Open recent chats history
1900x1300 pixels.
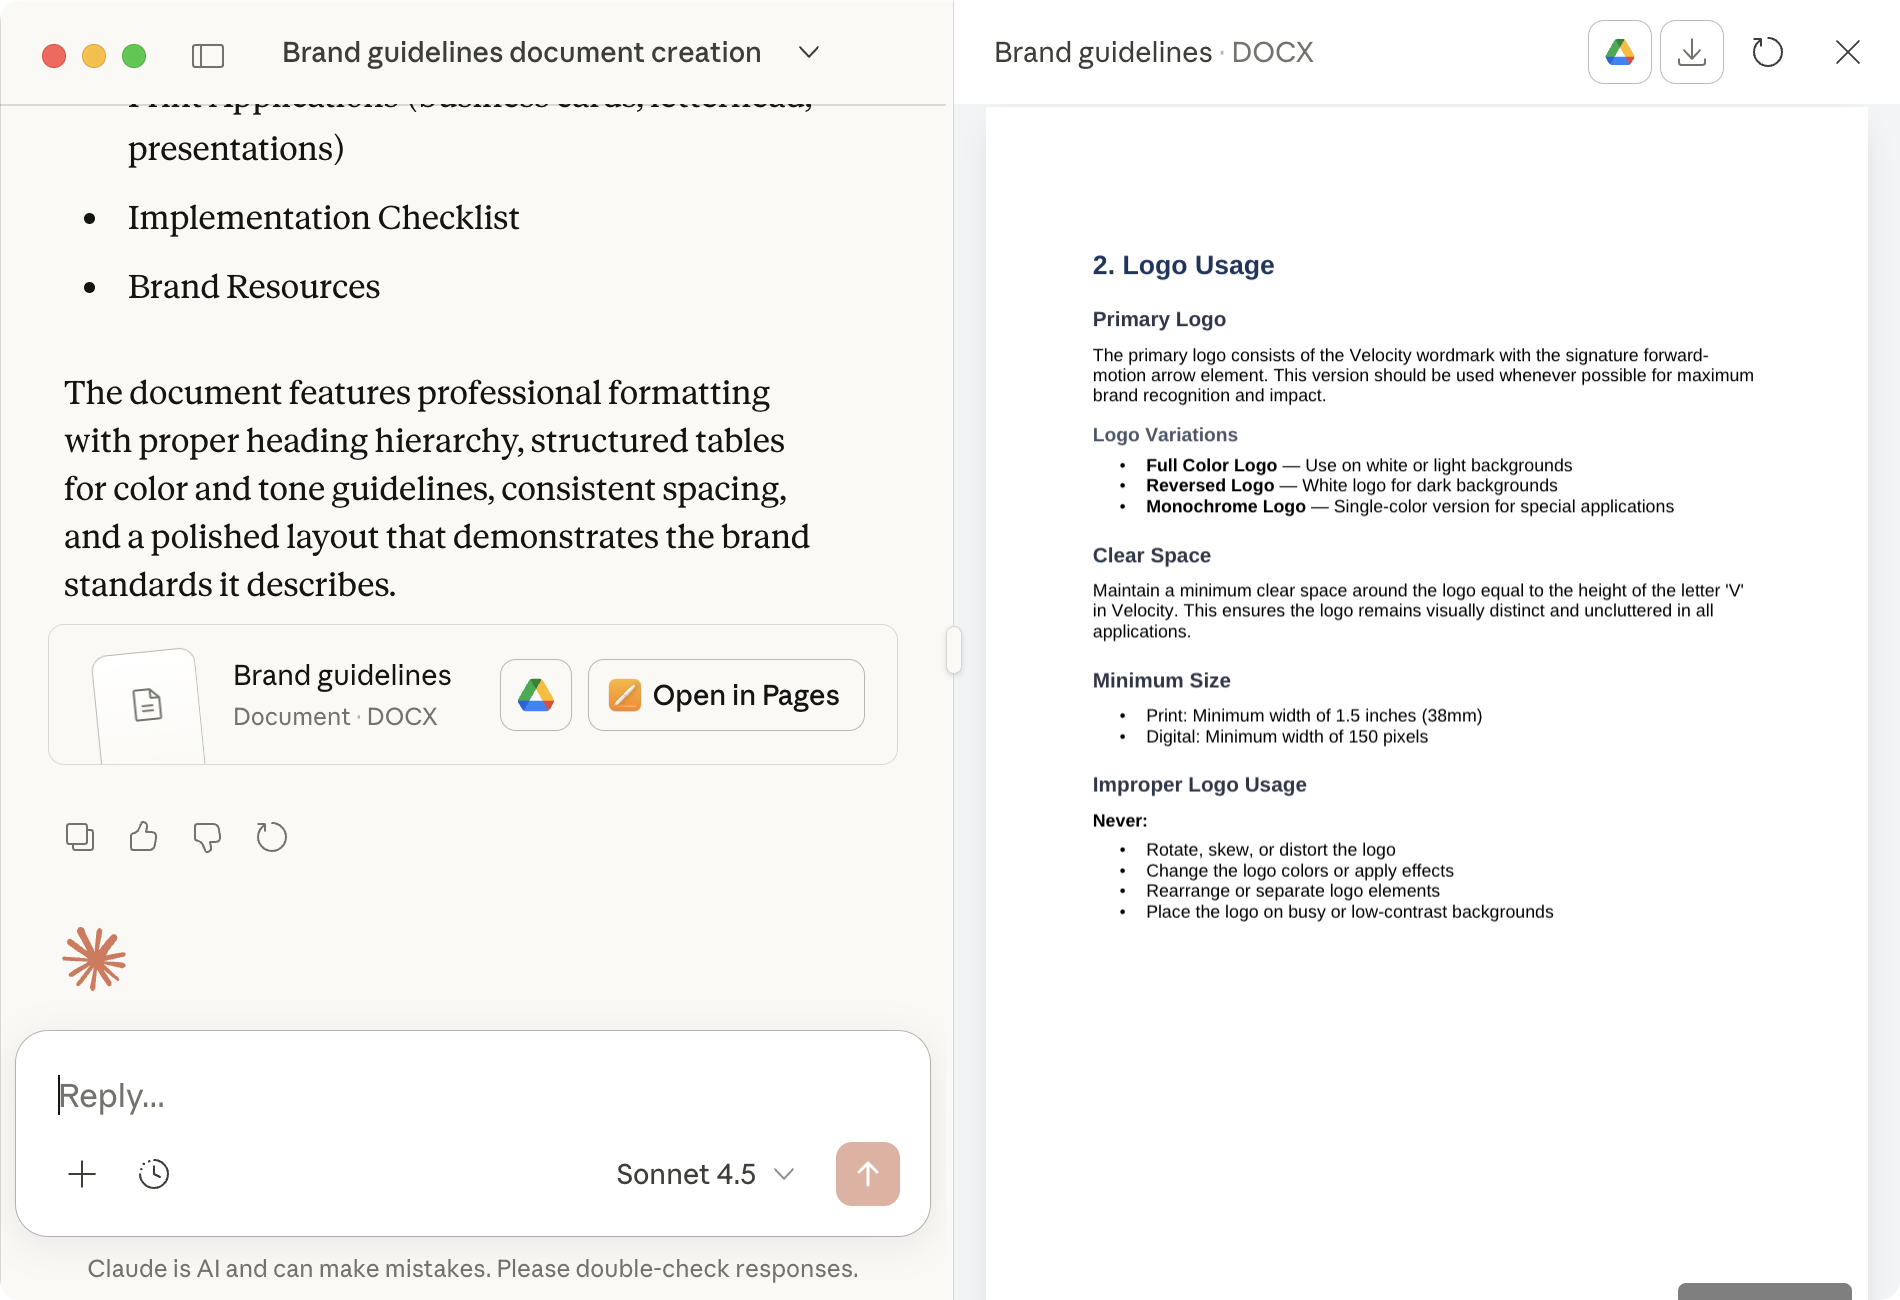point(153,1174)
